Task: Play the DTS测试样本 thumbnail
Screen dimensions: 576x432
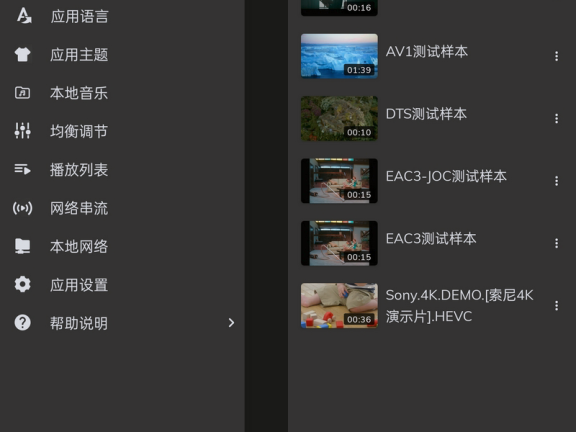Action: pos(339,118)
